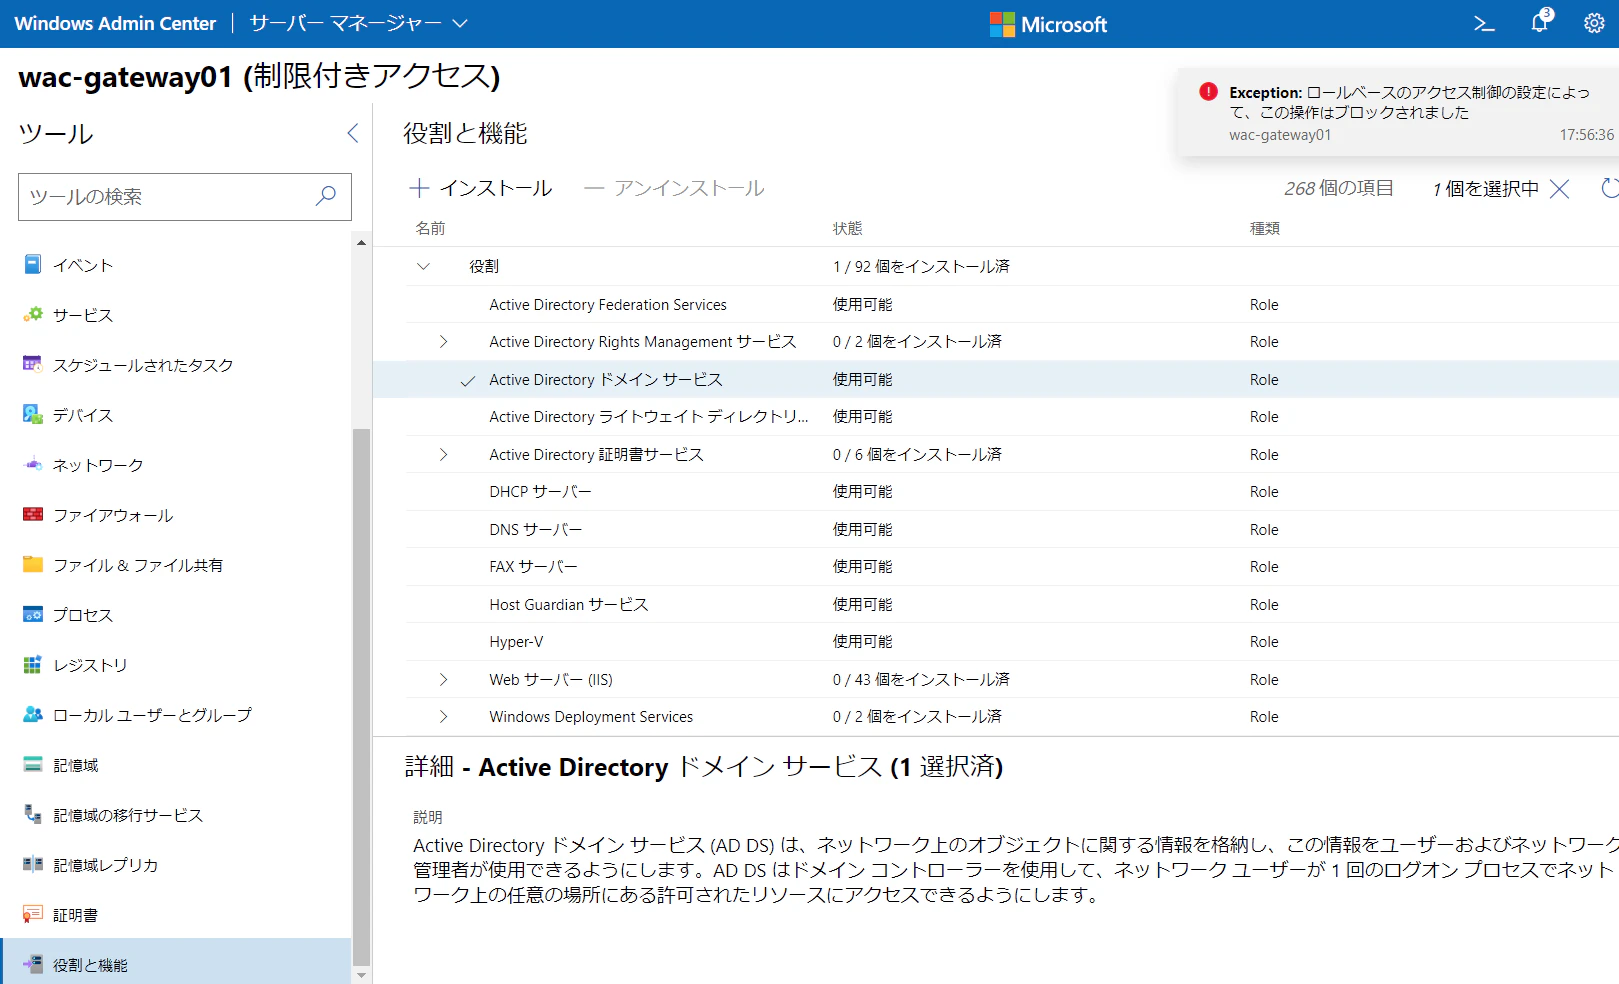
Task: Click the ネットワーク tool icon
Action: tap(33, 464)
